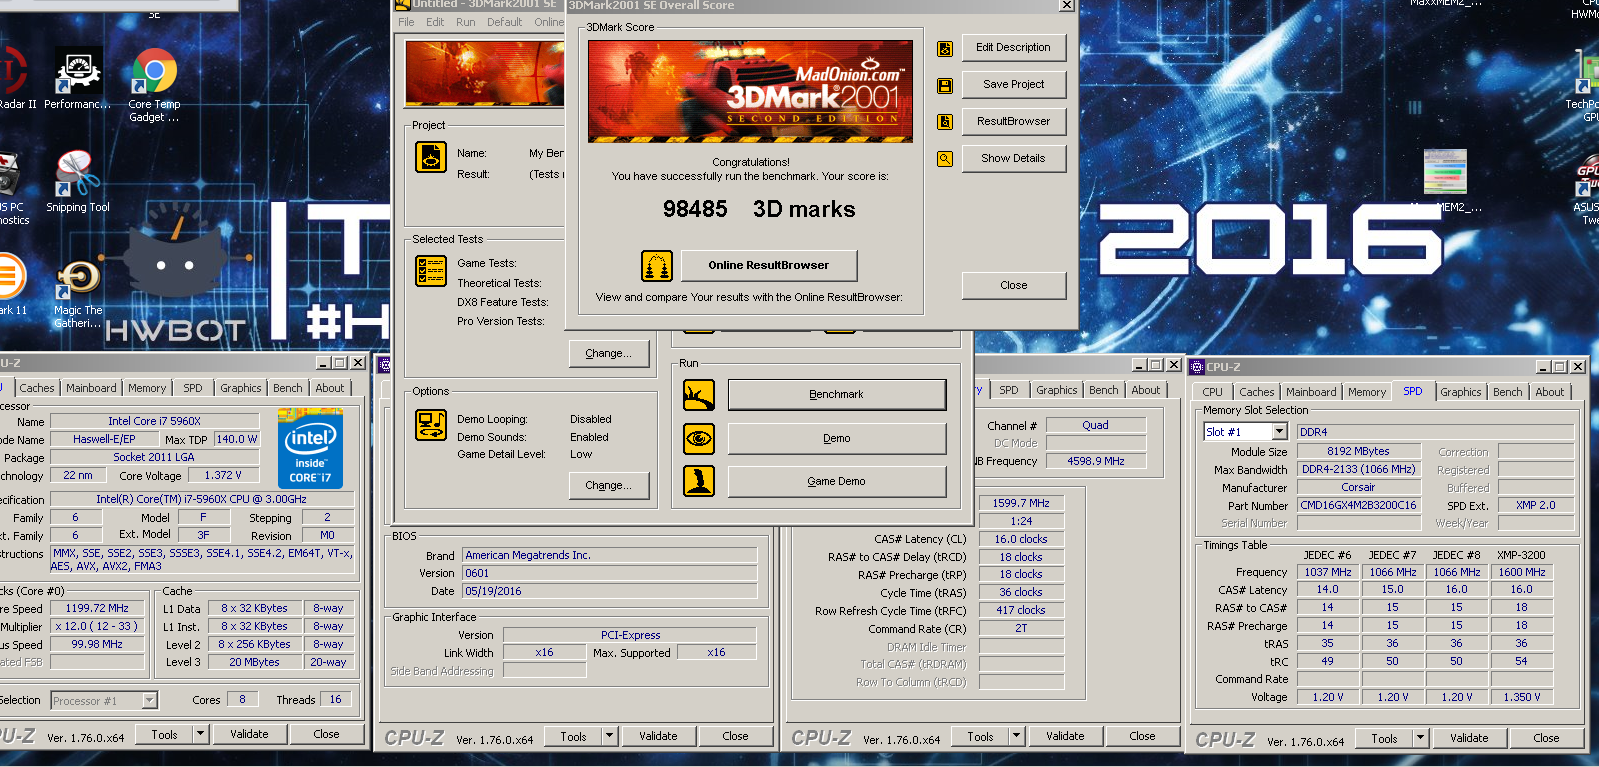The image size is (1599, 767).
Task: Click Validate in CPU window
Action: click(249, 734)
